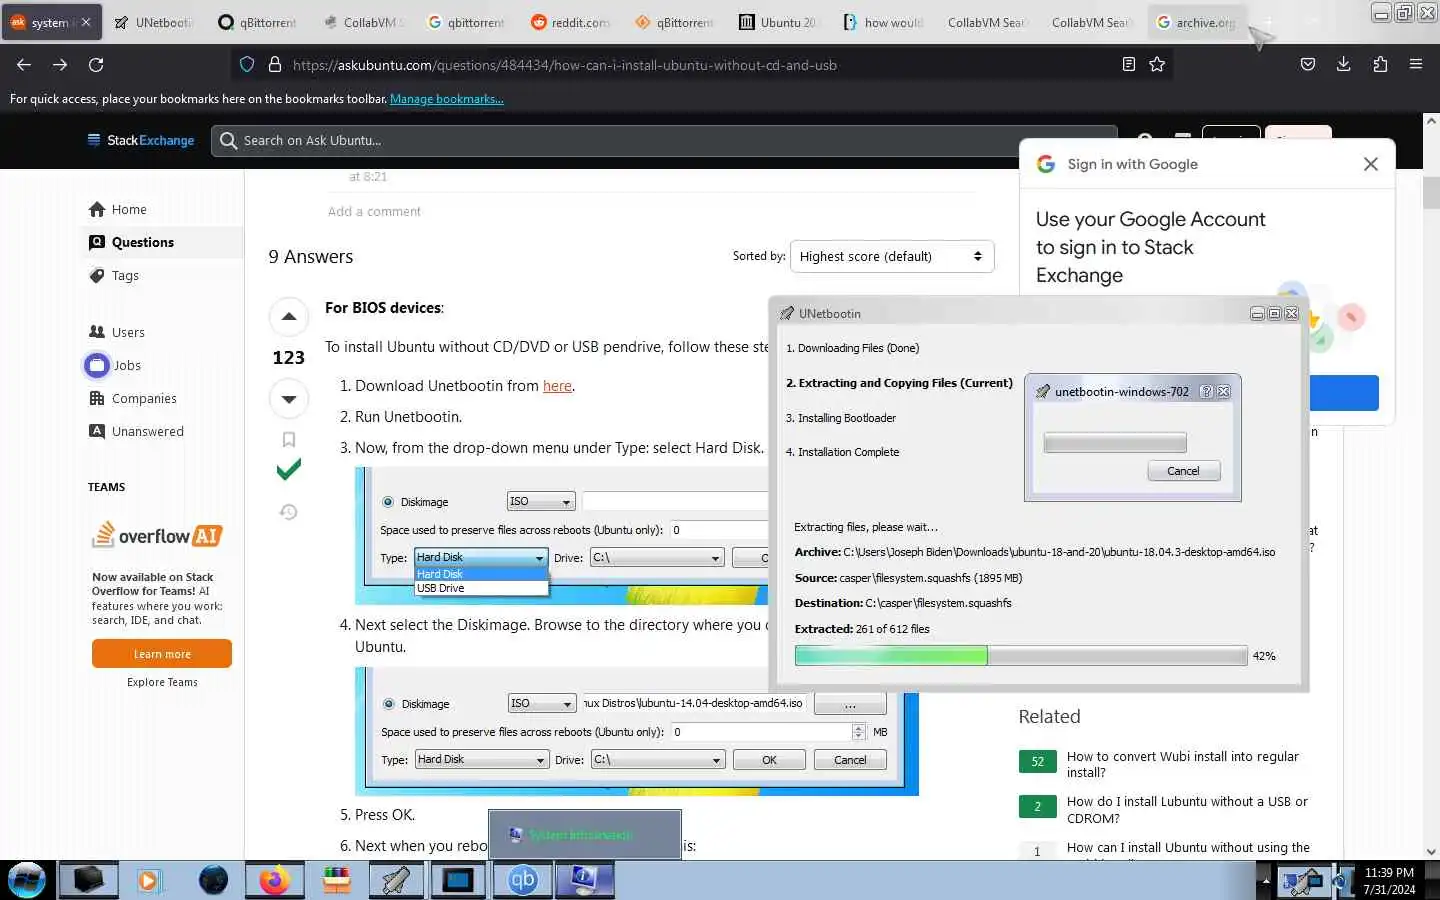
Task: Open ISO dropdown in second embedded screenshot
Action: [x=542, y=703]
